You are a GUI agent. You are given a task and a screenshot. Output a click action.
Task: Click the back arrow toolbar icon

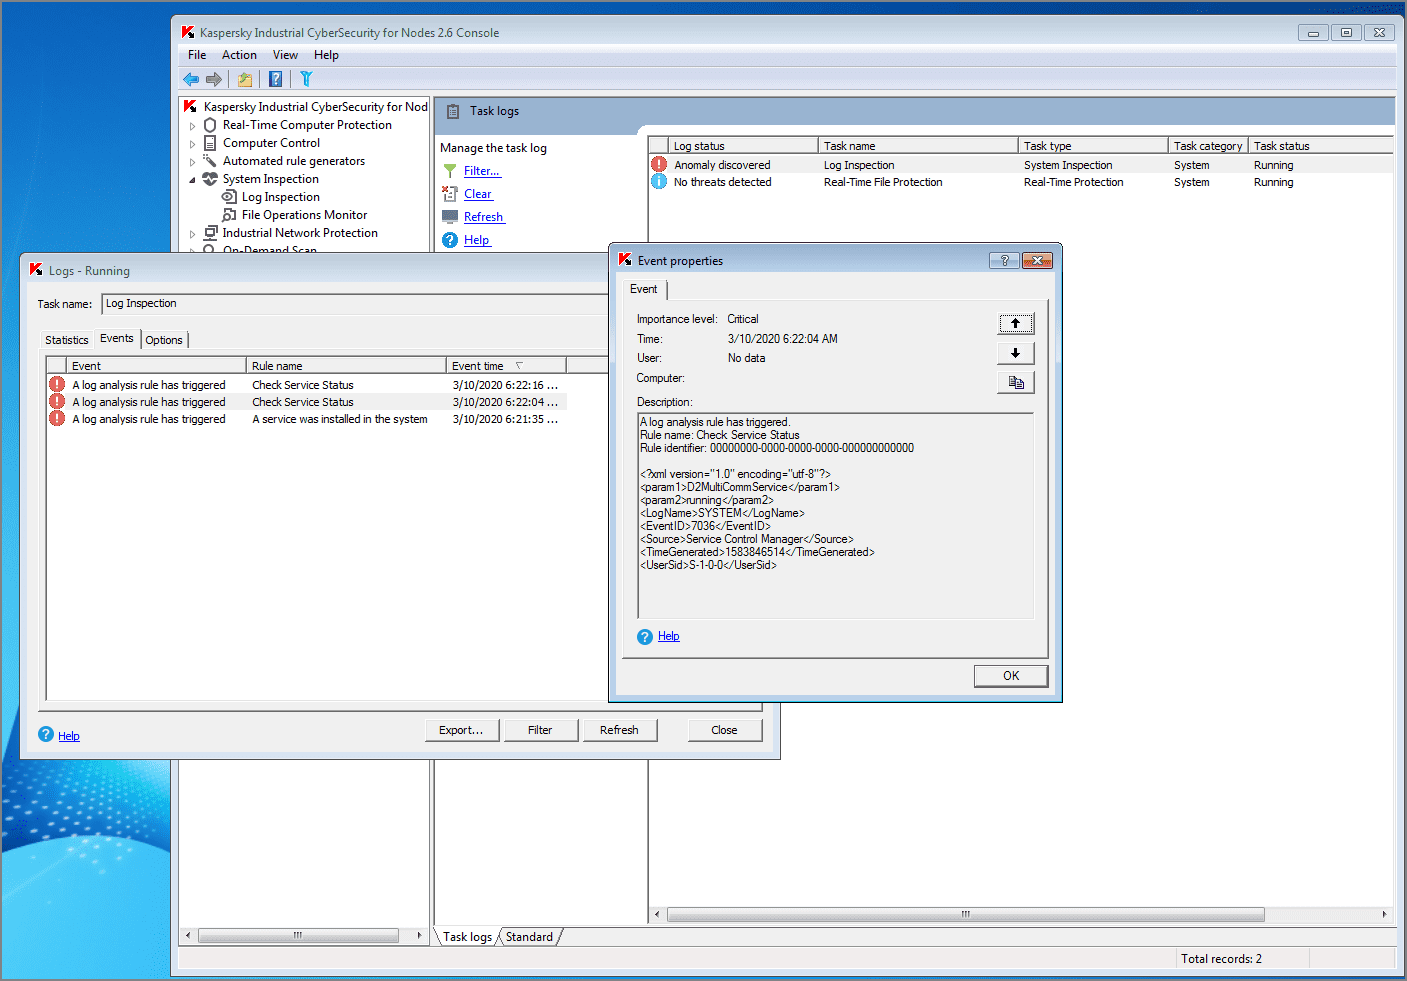click(x=191, y=79)
